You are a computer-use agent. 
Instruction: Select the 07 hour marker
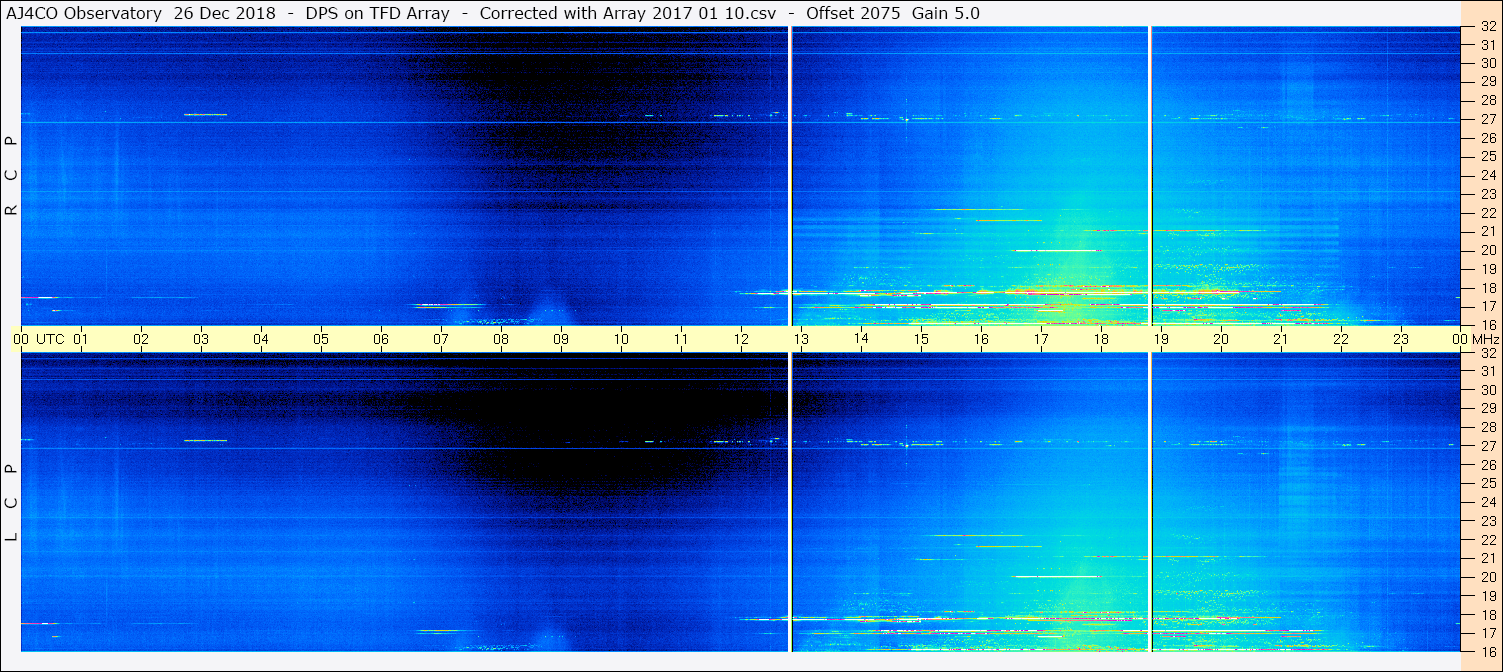pyautogui.click(x=441, y=339)
